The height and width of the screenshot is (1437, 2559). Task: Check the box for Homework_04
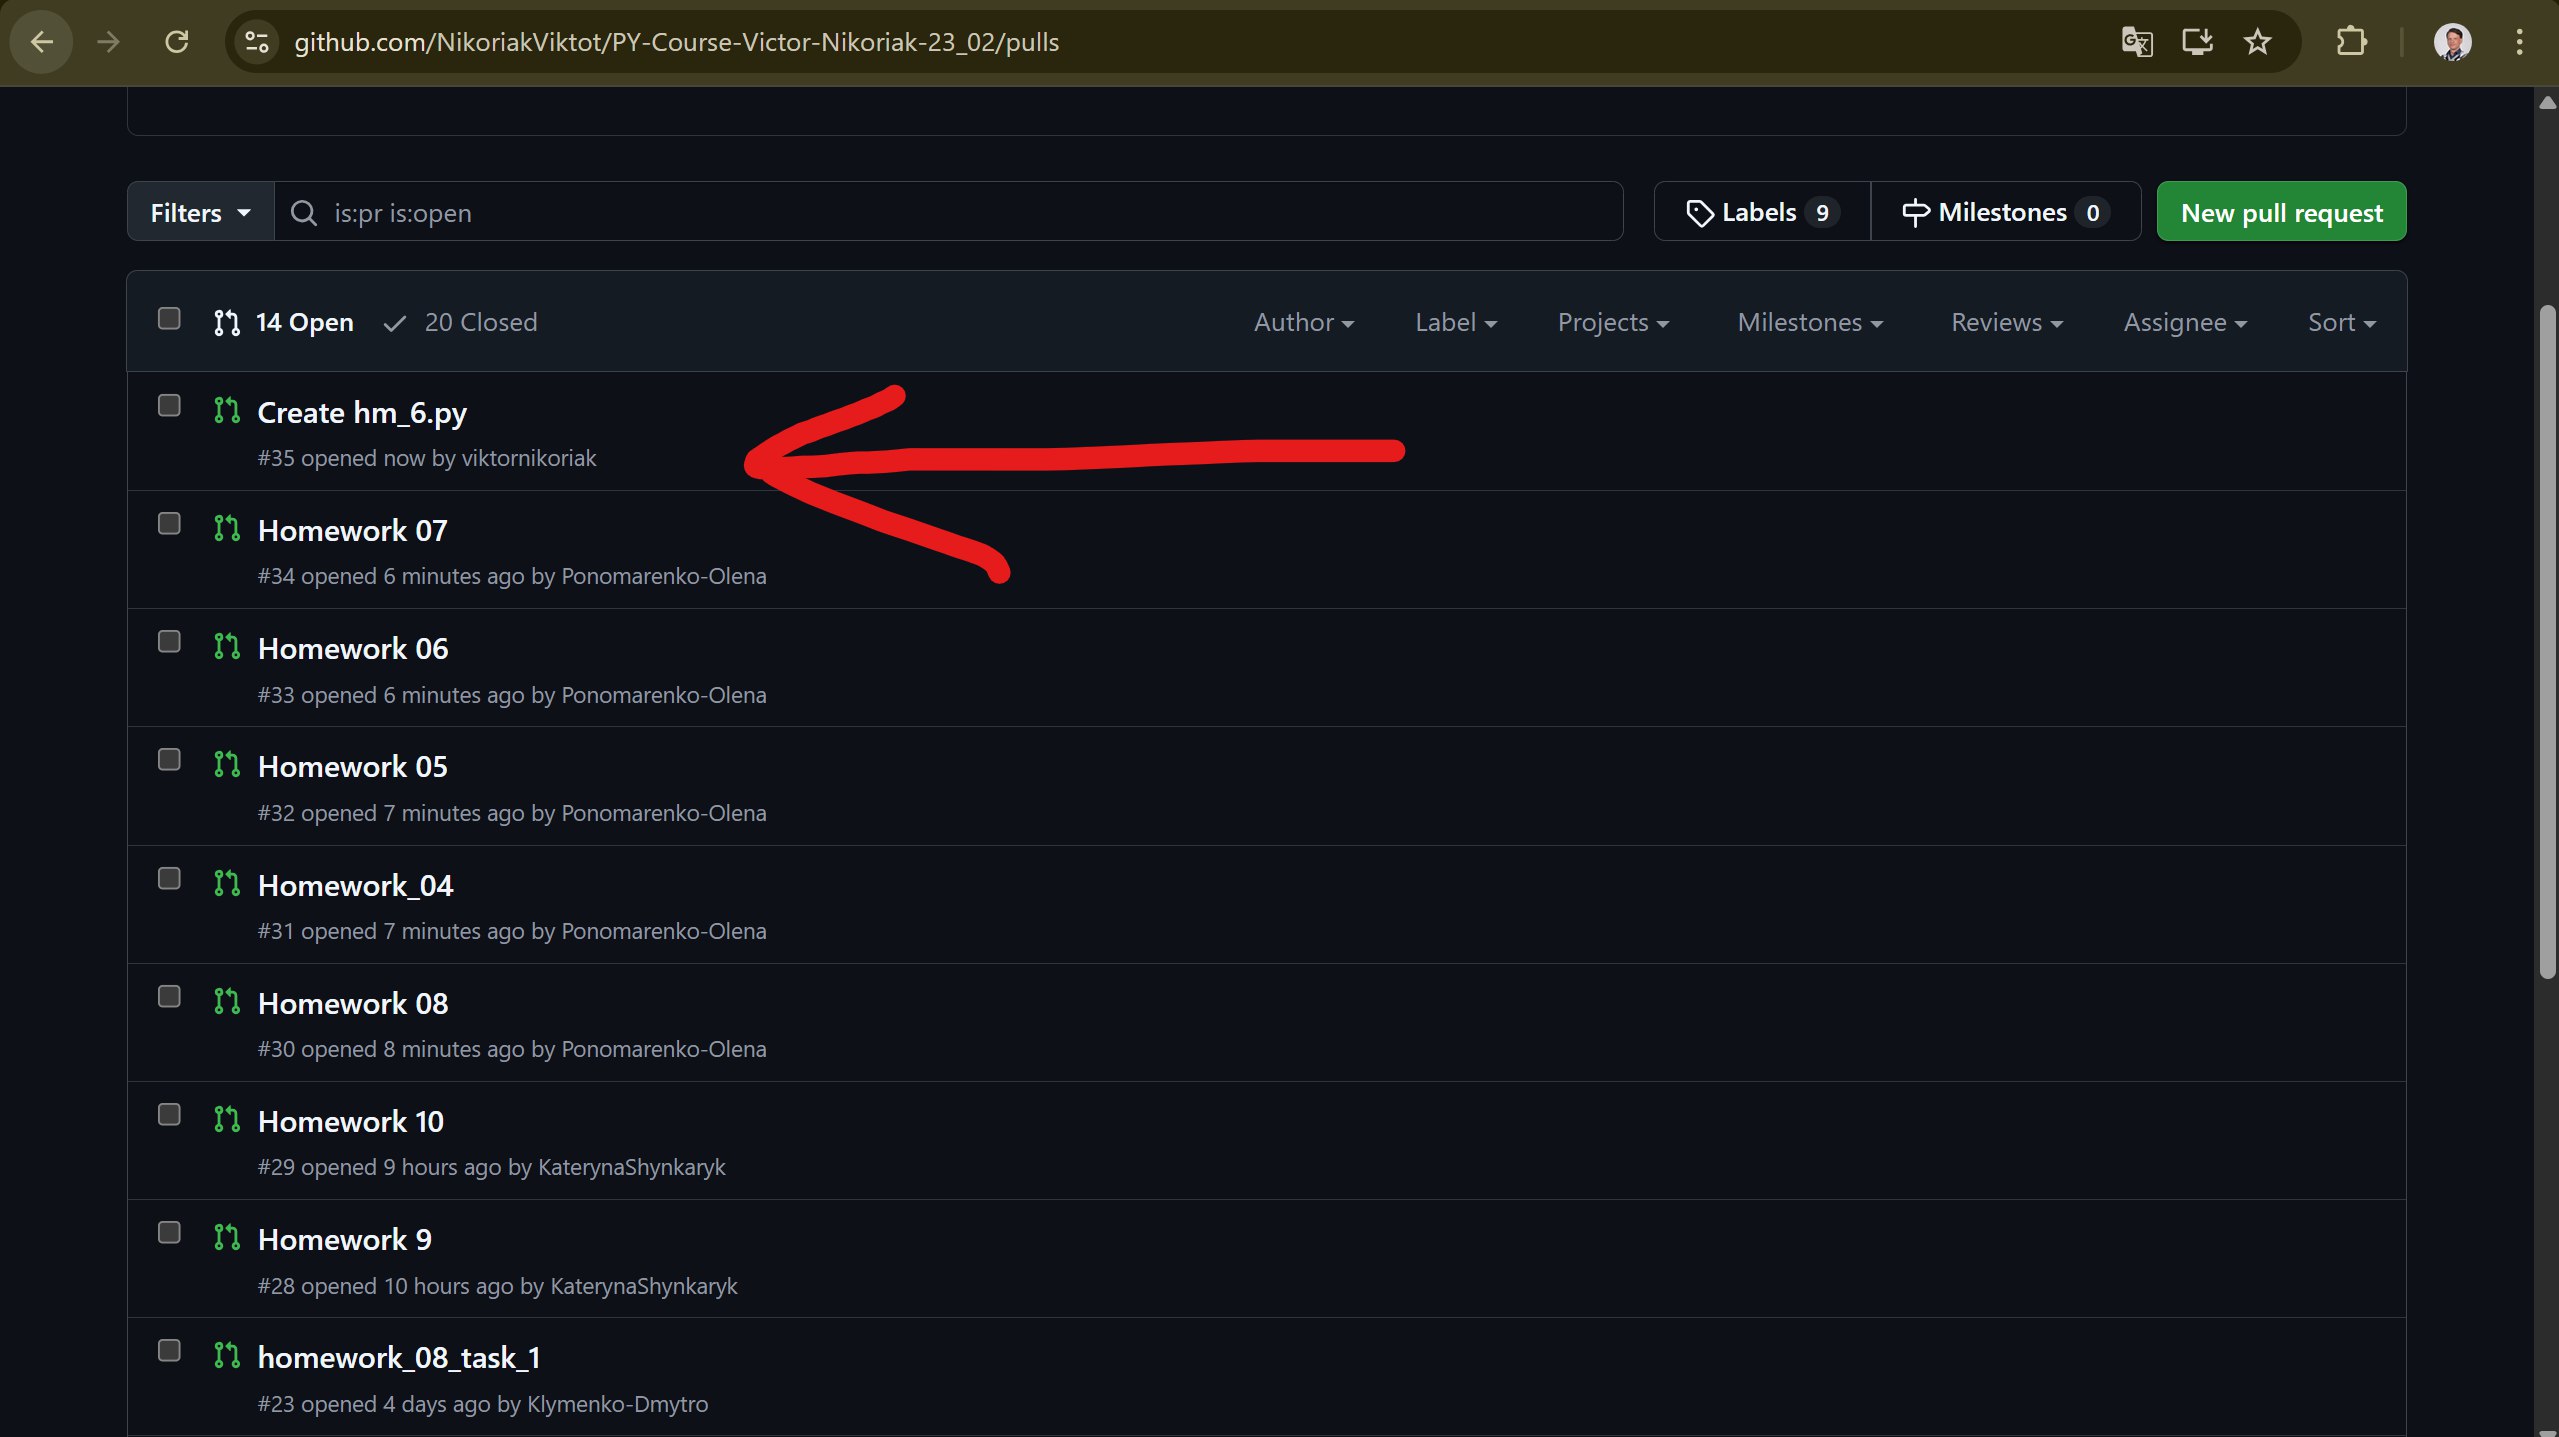point(169,879)
